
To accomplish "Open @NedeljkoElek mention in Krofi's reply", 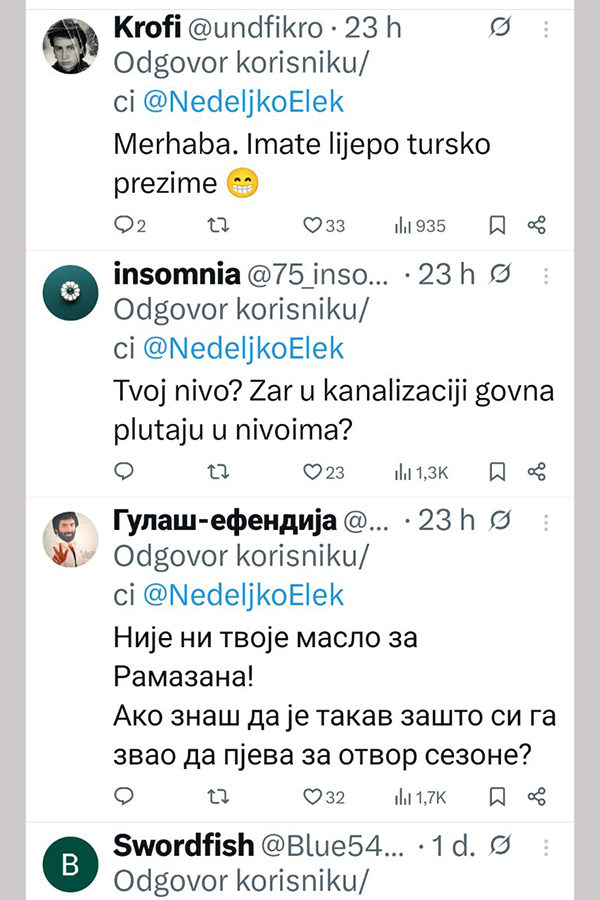I will point(244,102).
